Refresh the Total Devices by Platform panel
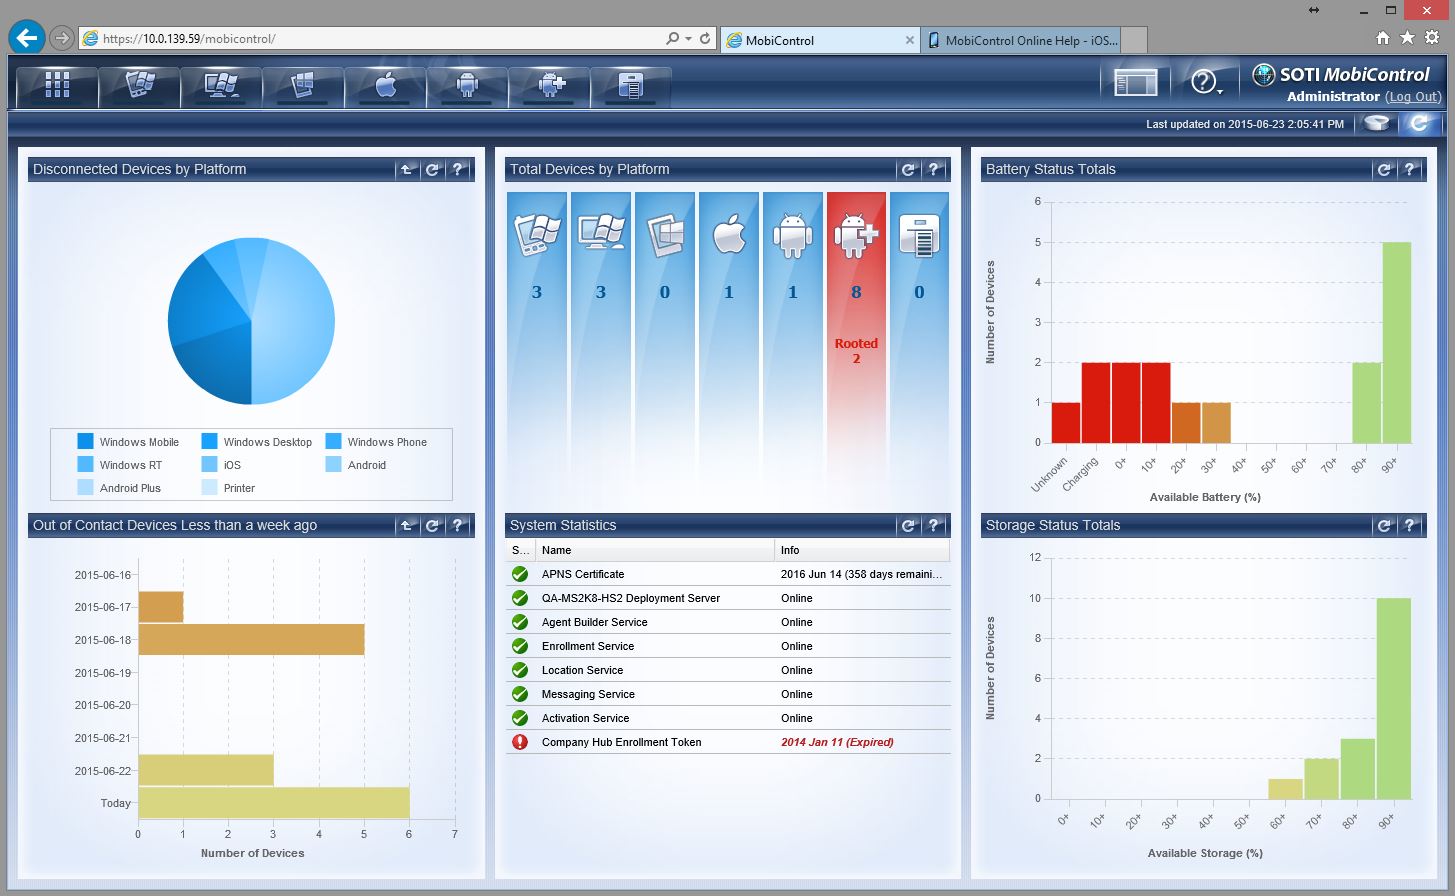Image resolution: width=1455 pixels, height=896 pixels. click(x=909, y=169)
